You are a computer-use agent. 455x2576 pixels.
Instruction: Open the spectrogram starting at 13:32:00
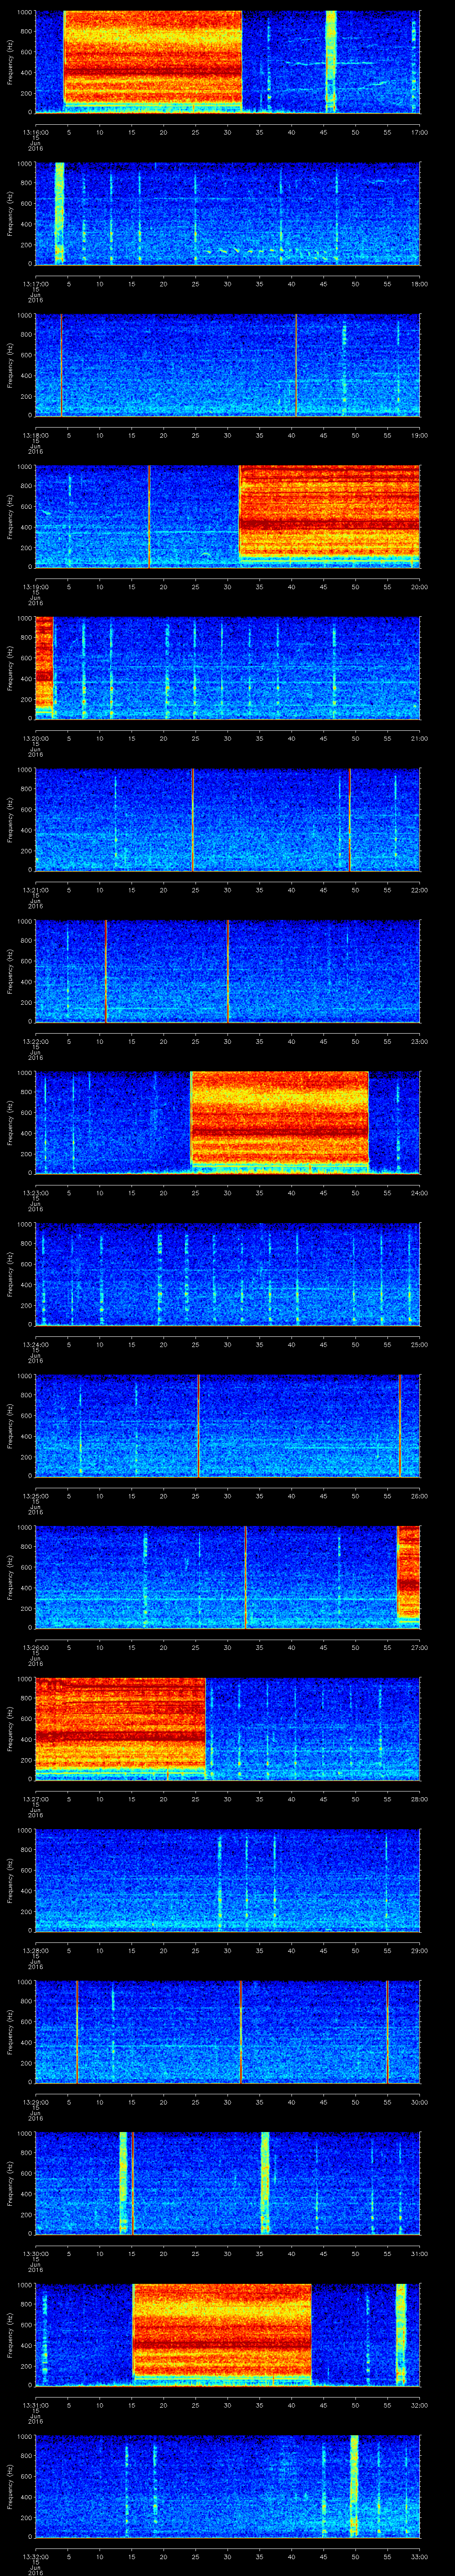(x=227, y=2486)
